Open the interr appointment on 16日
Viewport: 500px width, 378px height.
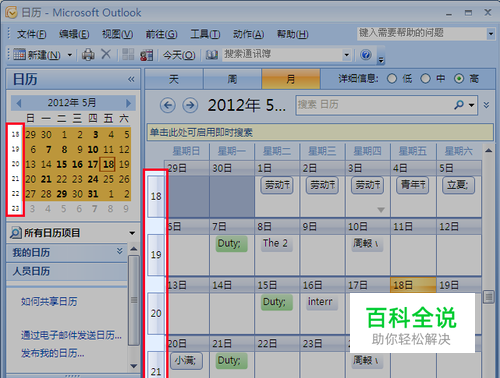coord(322,302)
